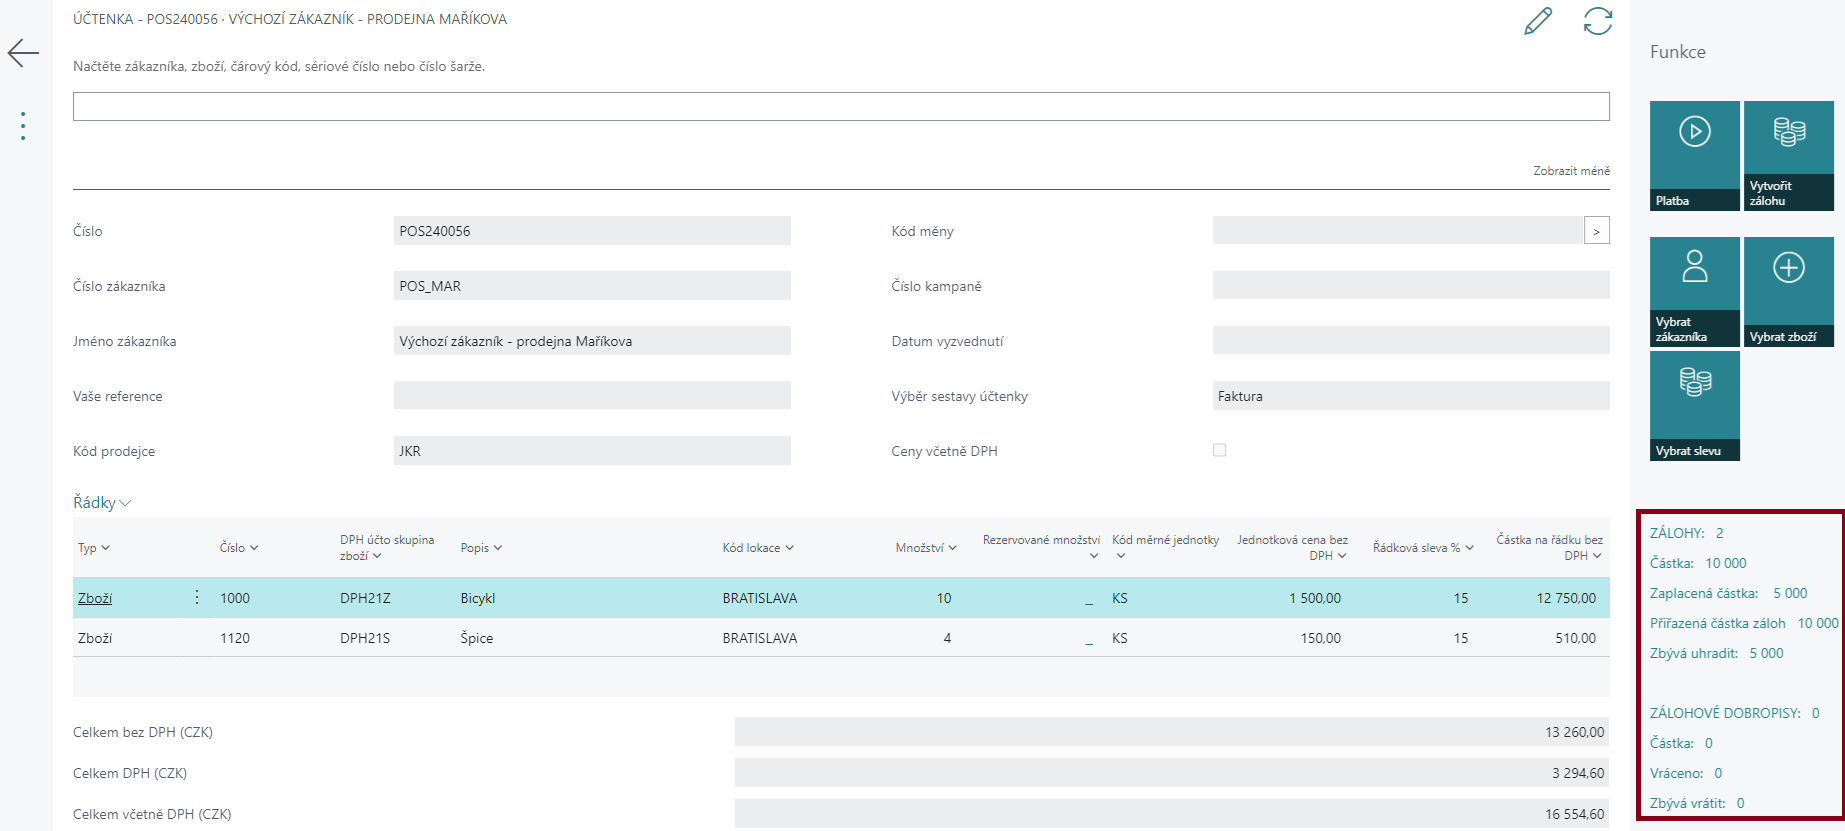This screenshot has width=1845, height=831.
Task: Click the Datum vyzvednutí field
Action: (x=1411, y=341)
